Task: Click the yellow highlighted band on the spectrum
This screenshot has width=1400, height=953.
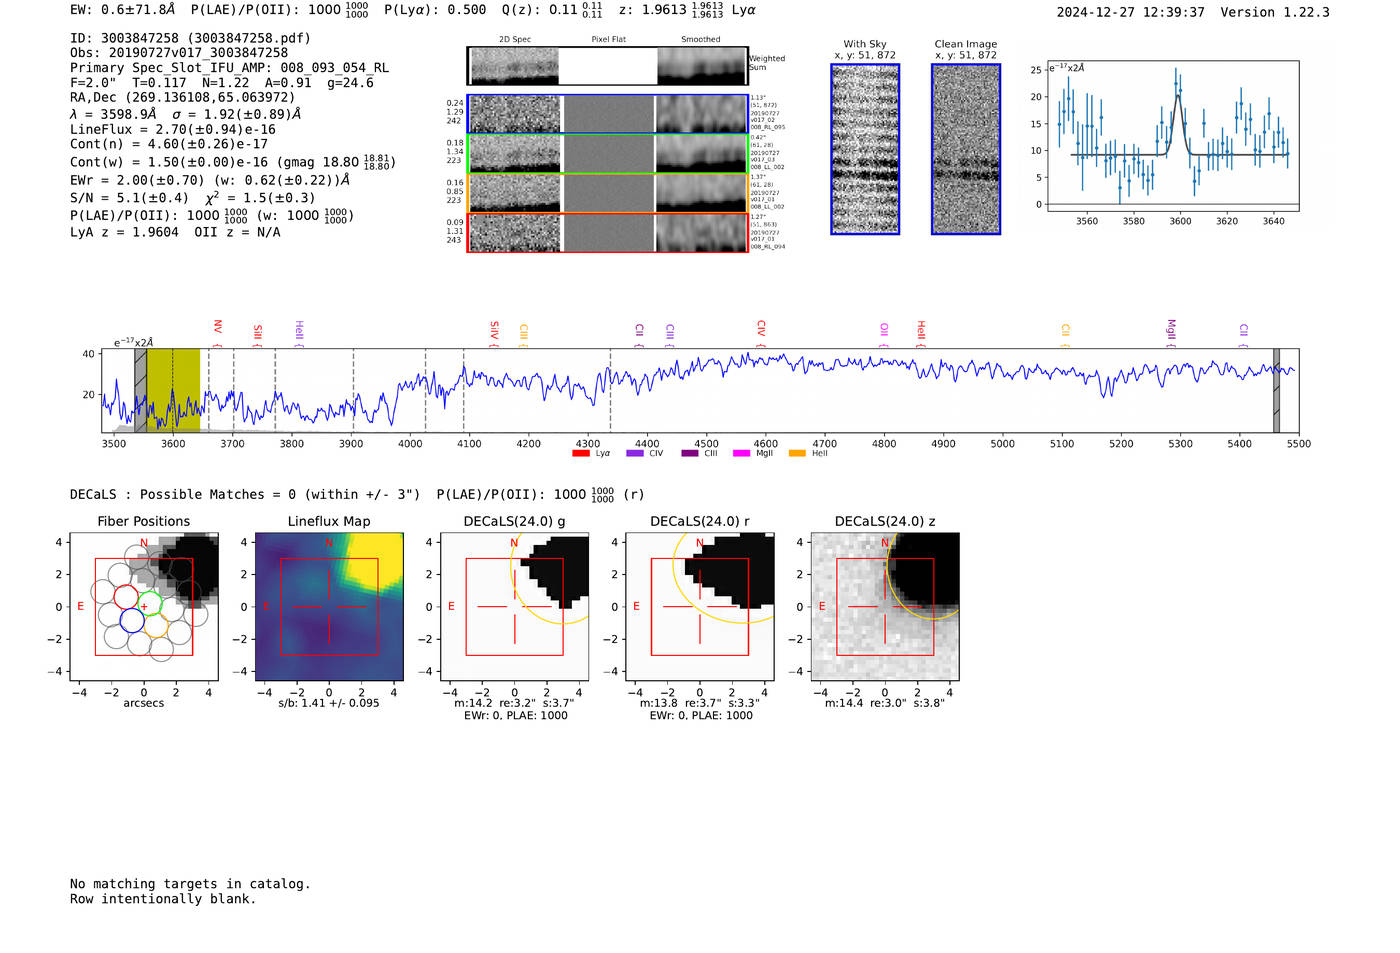Action: click(174, 391)
